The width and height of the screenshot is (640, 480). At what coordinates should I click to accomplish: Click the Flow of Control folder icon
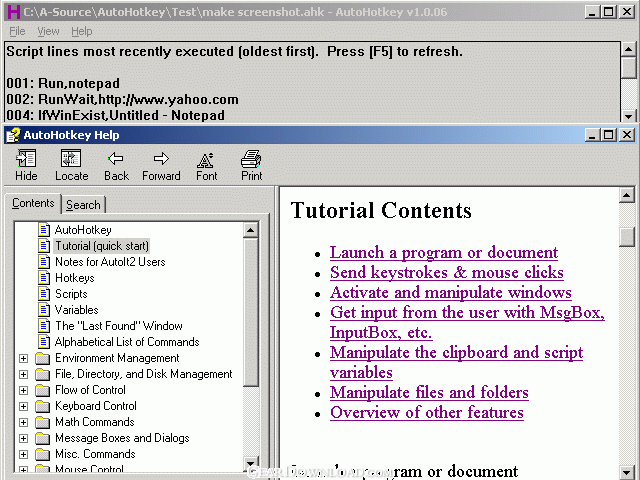coord(42,390)
